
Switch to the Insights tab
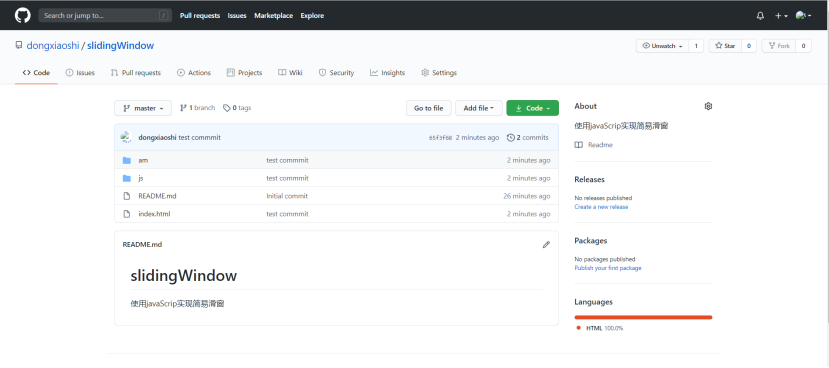388,73
